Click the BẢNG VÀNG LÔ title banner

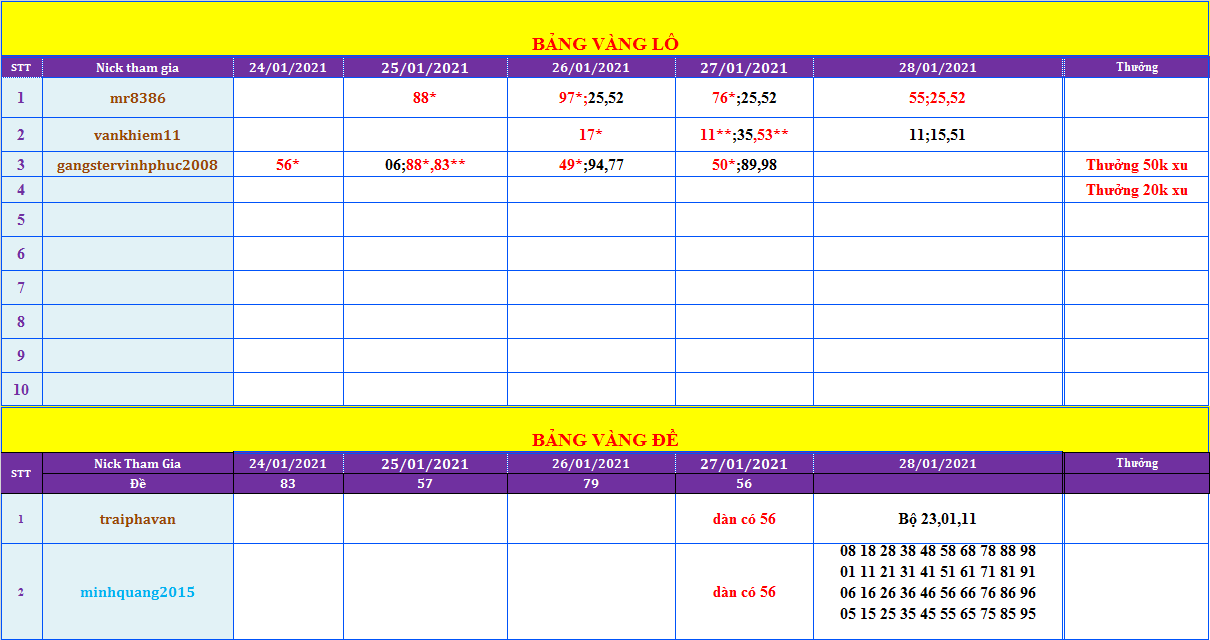[604, 43]
